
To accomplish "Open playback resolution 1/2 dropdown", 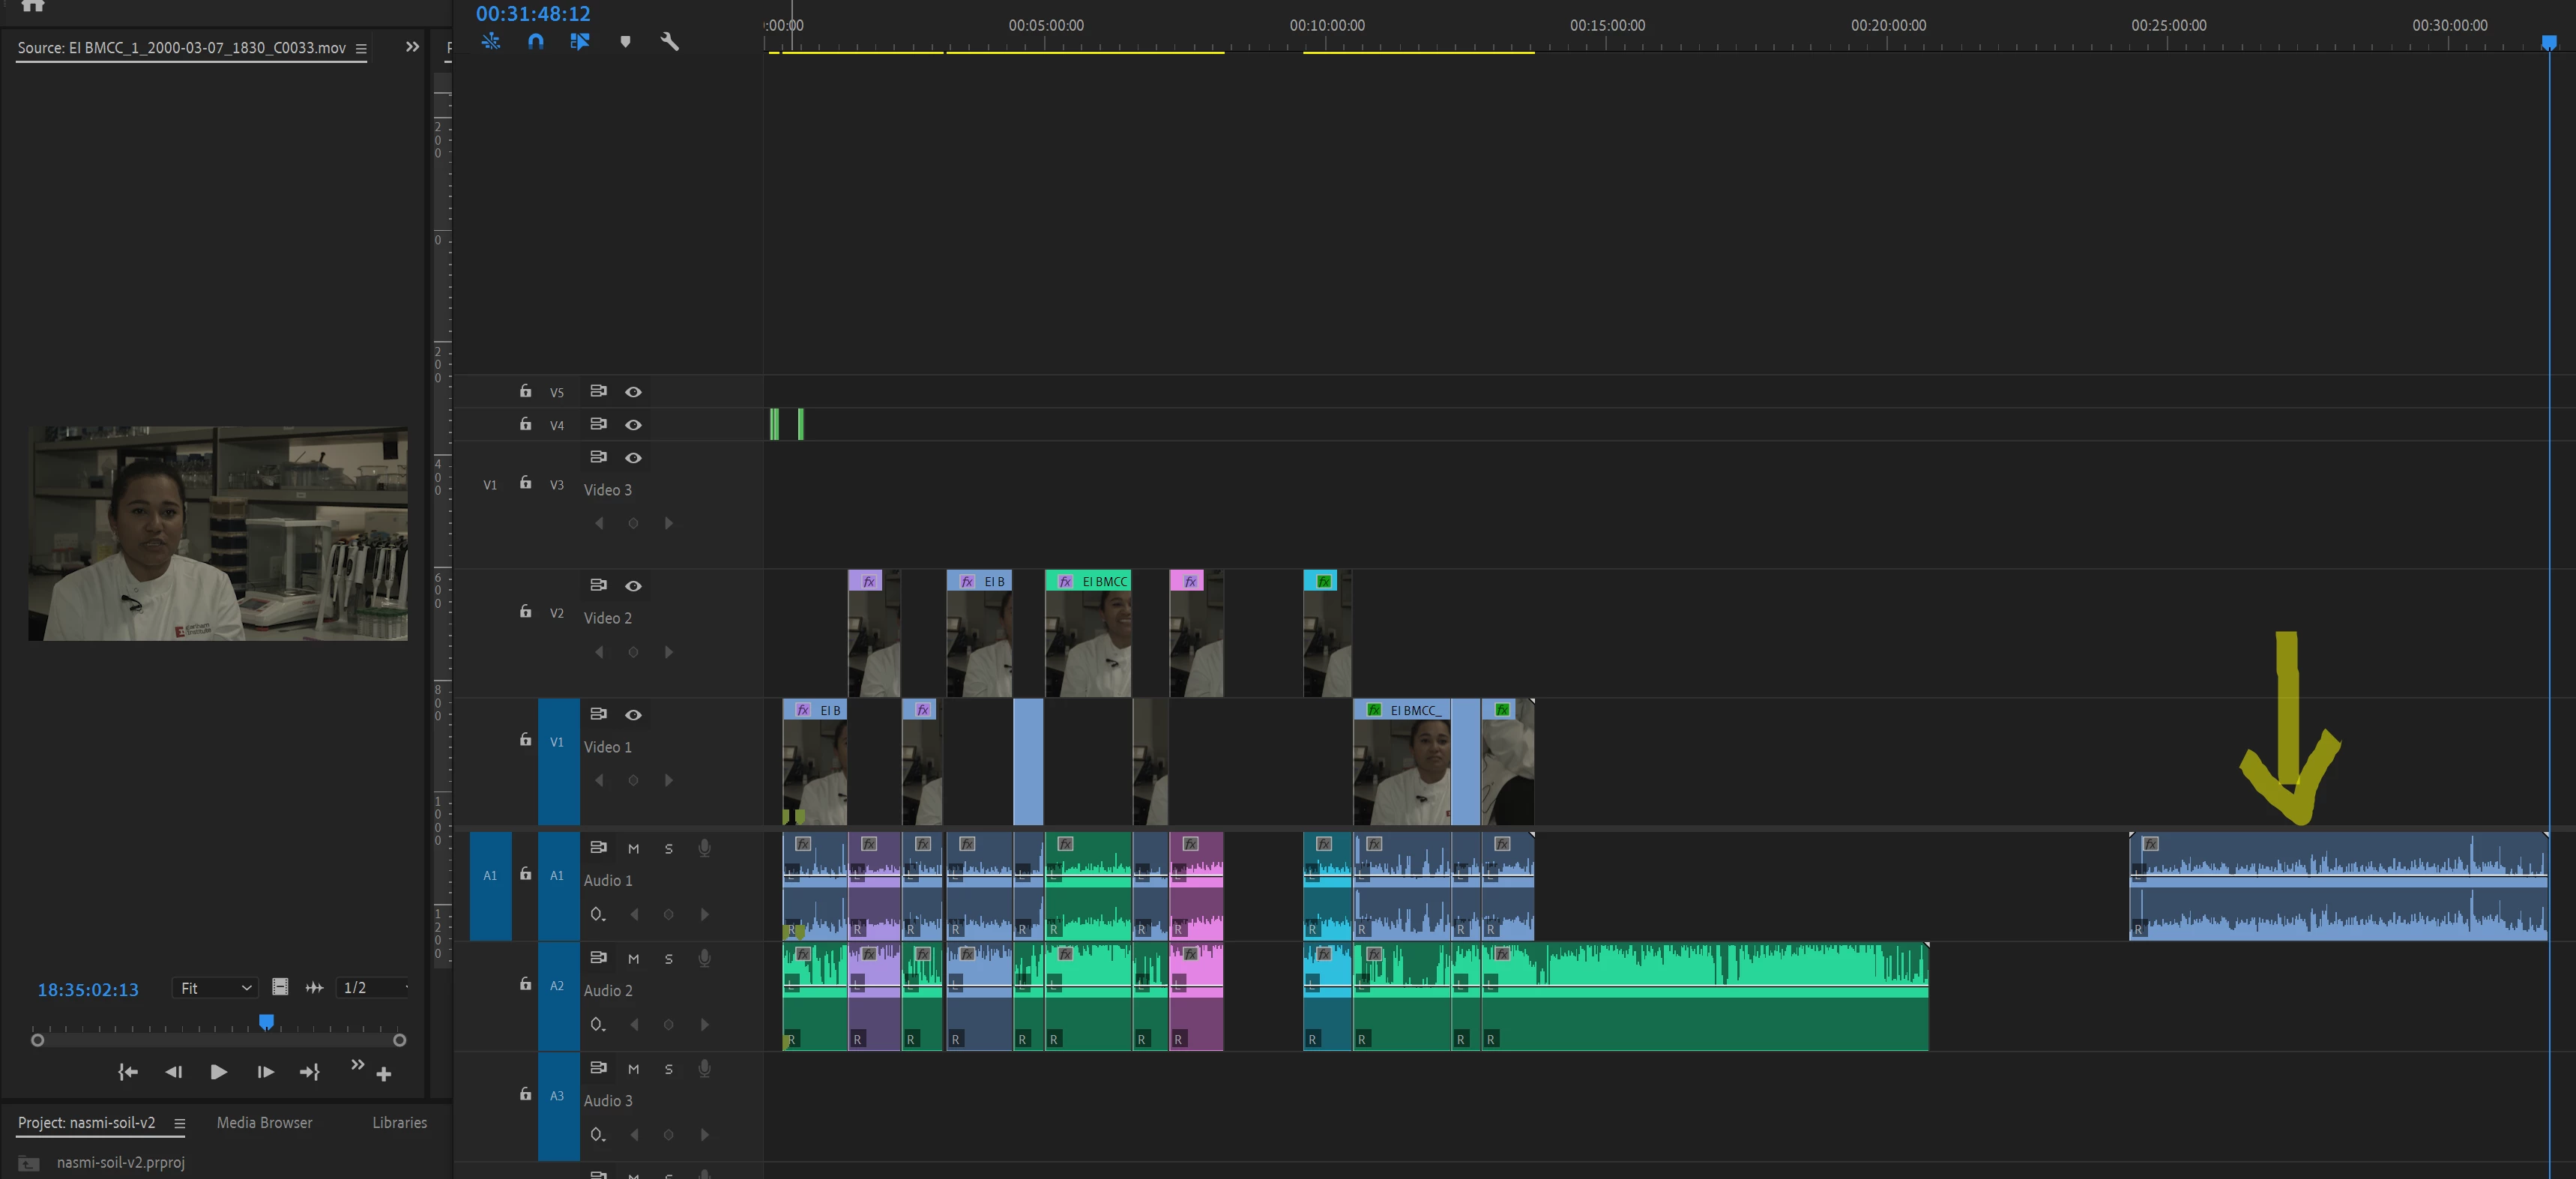I will tap(373, 988).
